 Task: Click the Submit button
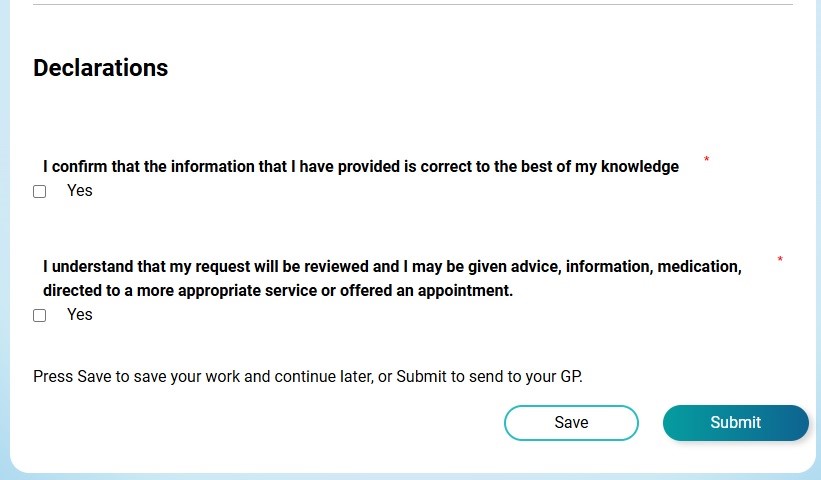tap(735, 422)
